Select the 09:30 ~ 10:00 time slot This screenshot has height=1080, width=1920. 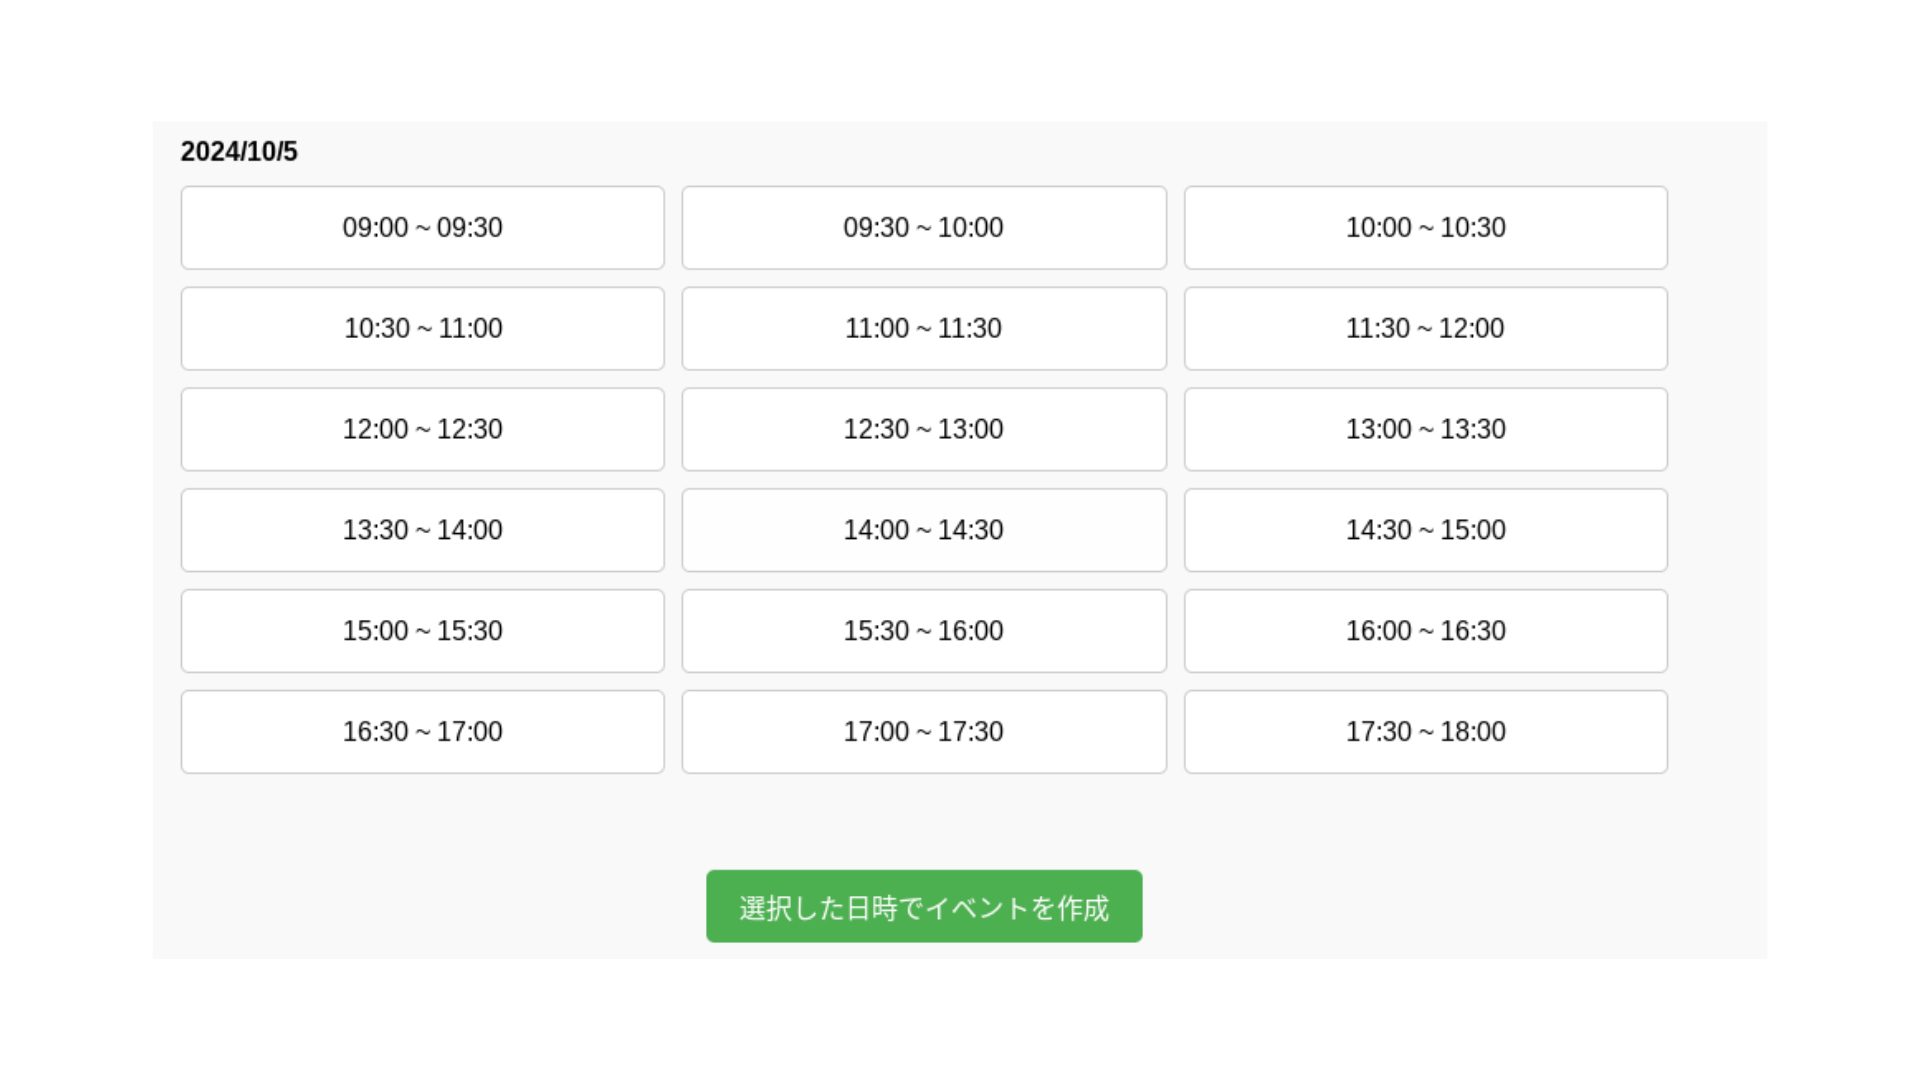coord(923,227)
